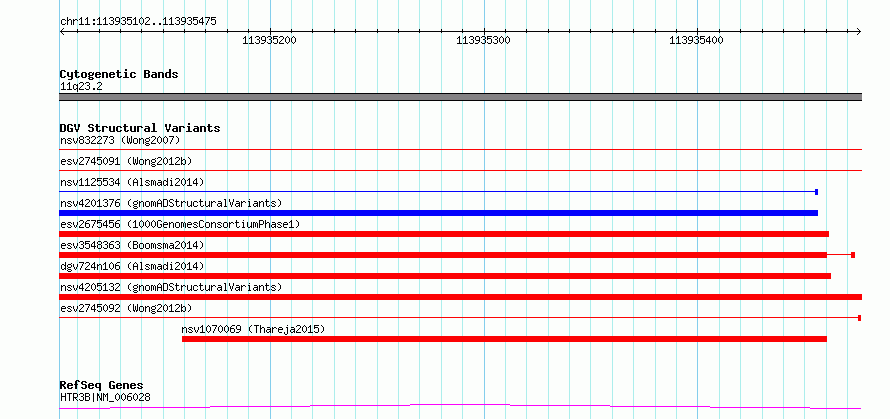Click the red nsv1070069 variant bar
Image resolution: width=890 pixels, height=419 pixels.
point(504,339)
